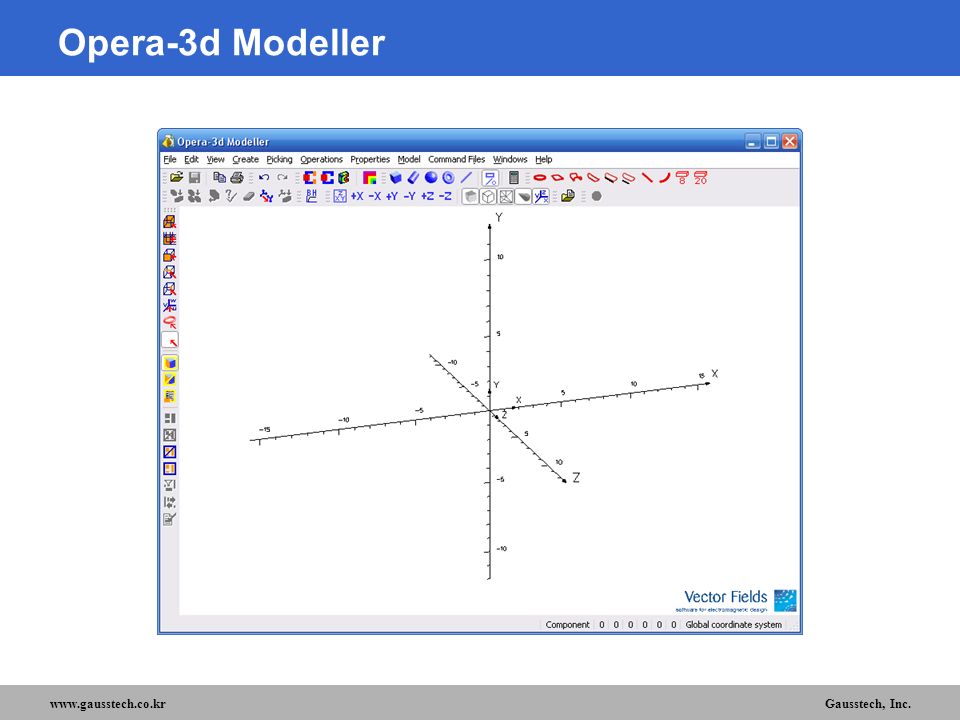
Task: Open the calculator tool
Action: [x=514, y=178]
